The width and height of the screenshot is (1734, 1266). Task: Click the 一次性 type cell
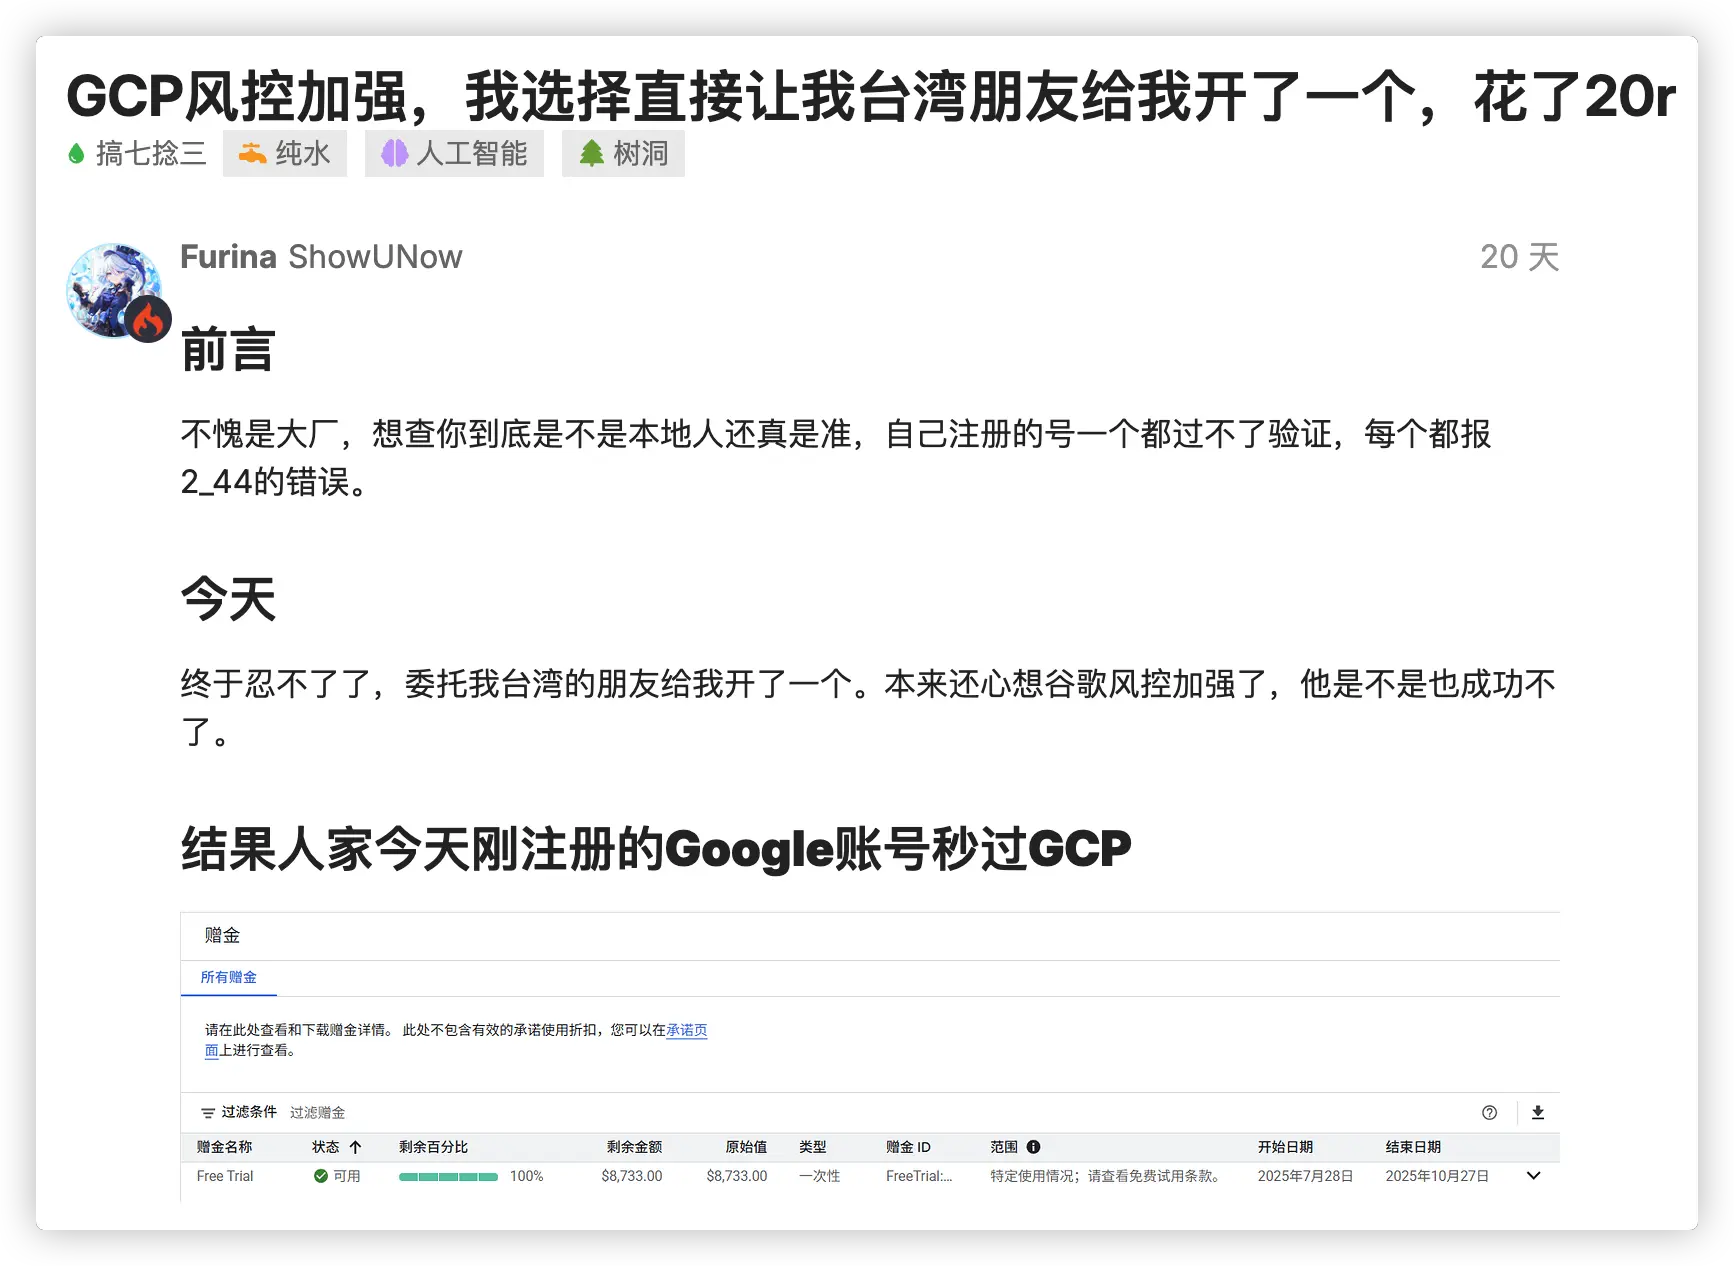pyautogui.click(x=819, y=1176)
